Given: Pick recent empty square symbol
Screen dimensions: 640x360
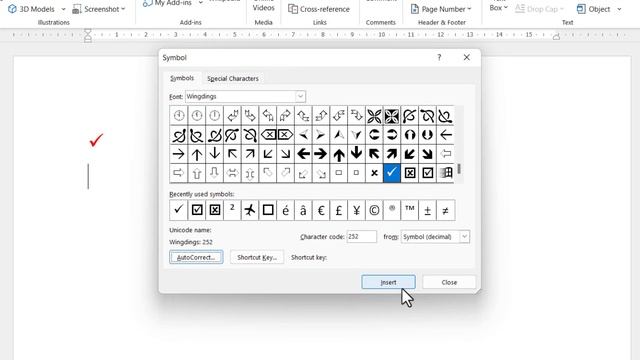Looking at the screenshot, I should 268,210.
